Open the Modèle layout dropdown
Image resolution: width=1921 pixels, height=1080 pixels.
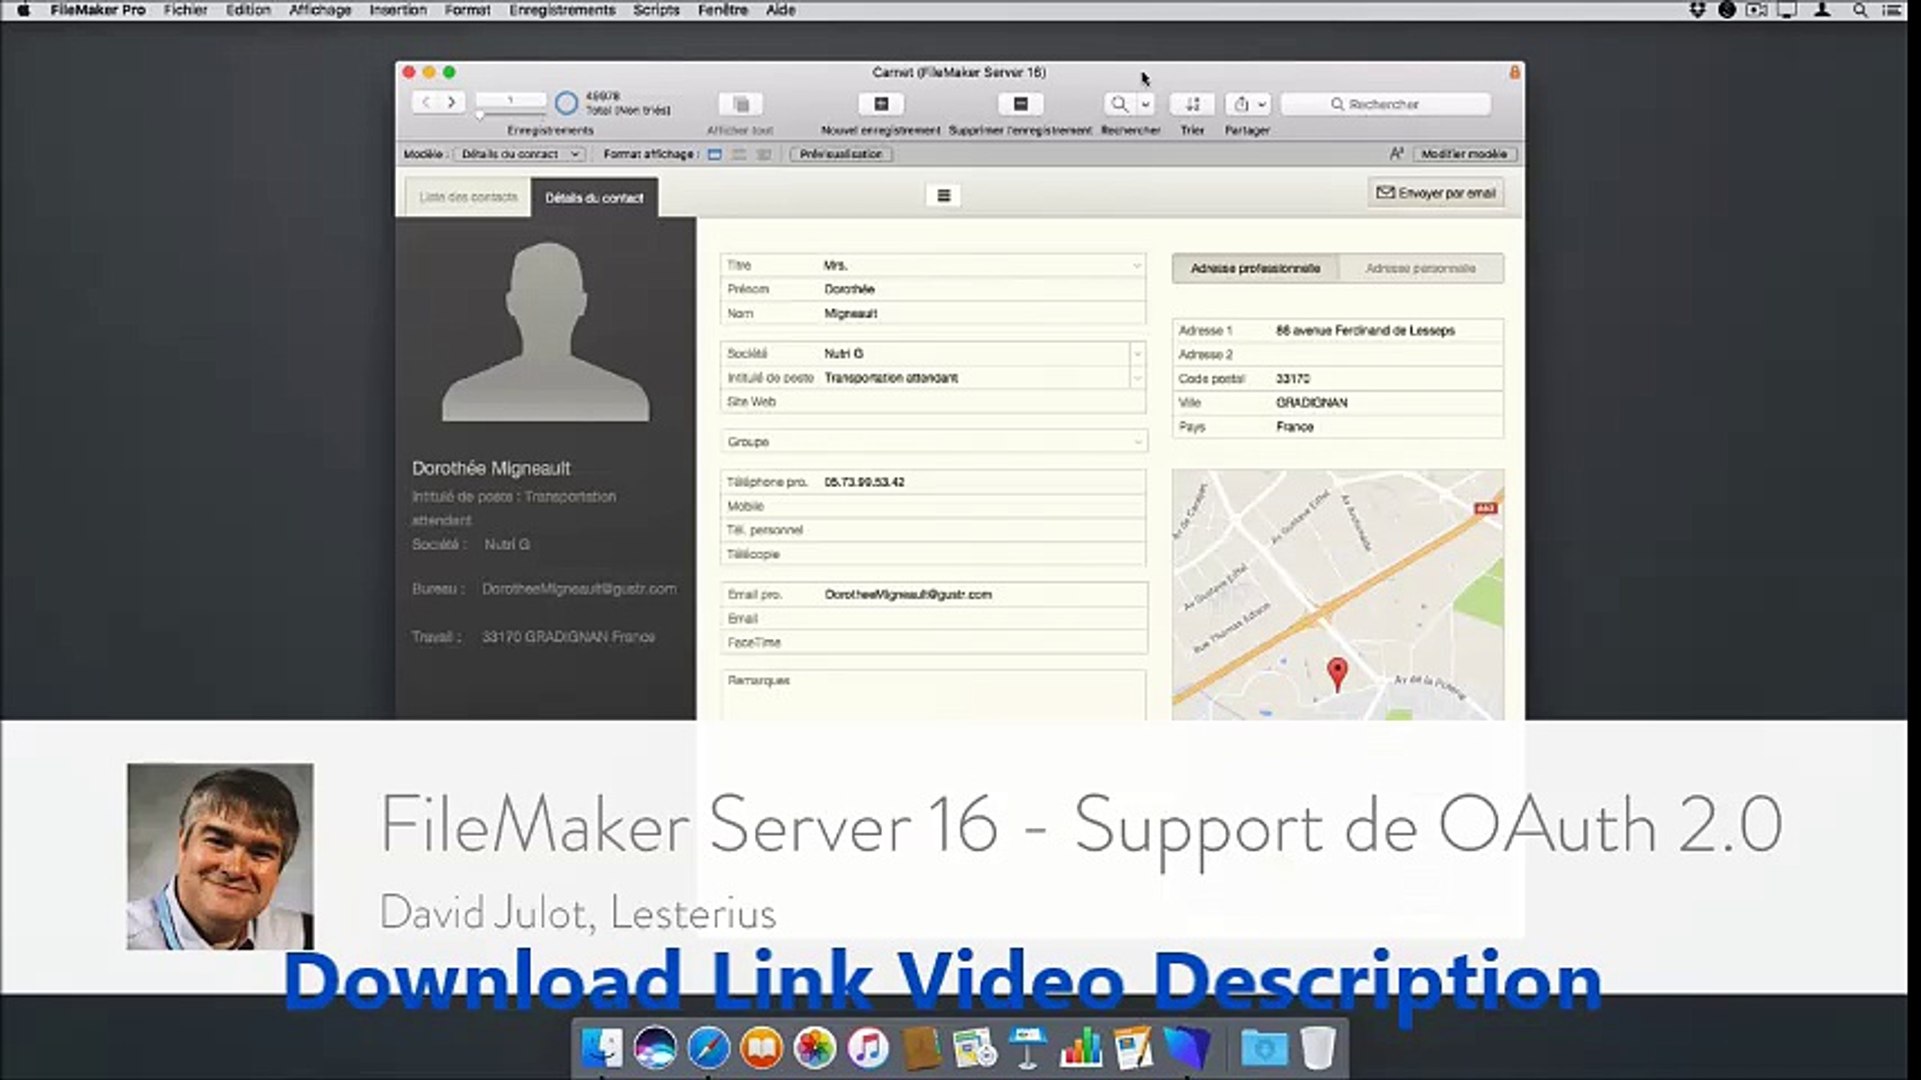[519, 154]
